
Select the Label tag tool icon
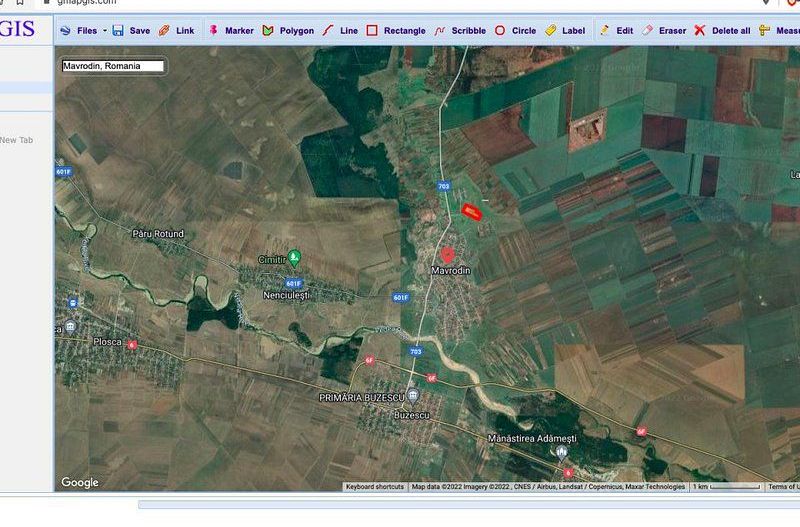click(551, 31)
